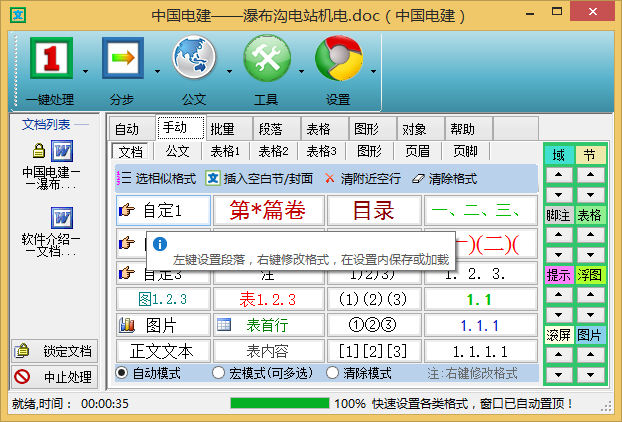Viewport: 622px width, 422px height.
Task: Click the 图片 chart icon cell
Action: [x=163, y=326]
